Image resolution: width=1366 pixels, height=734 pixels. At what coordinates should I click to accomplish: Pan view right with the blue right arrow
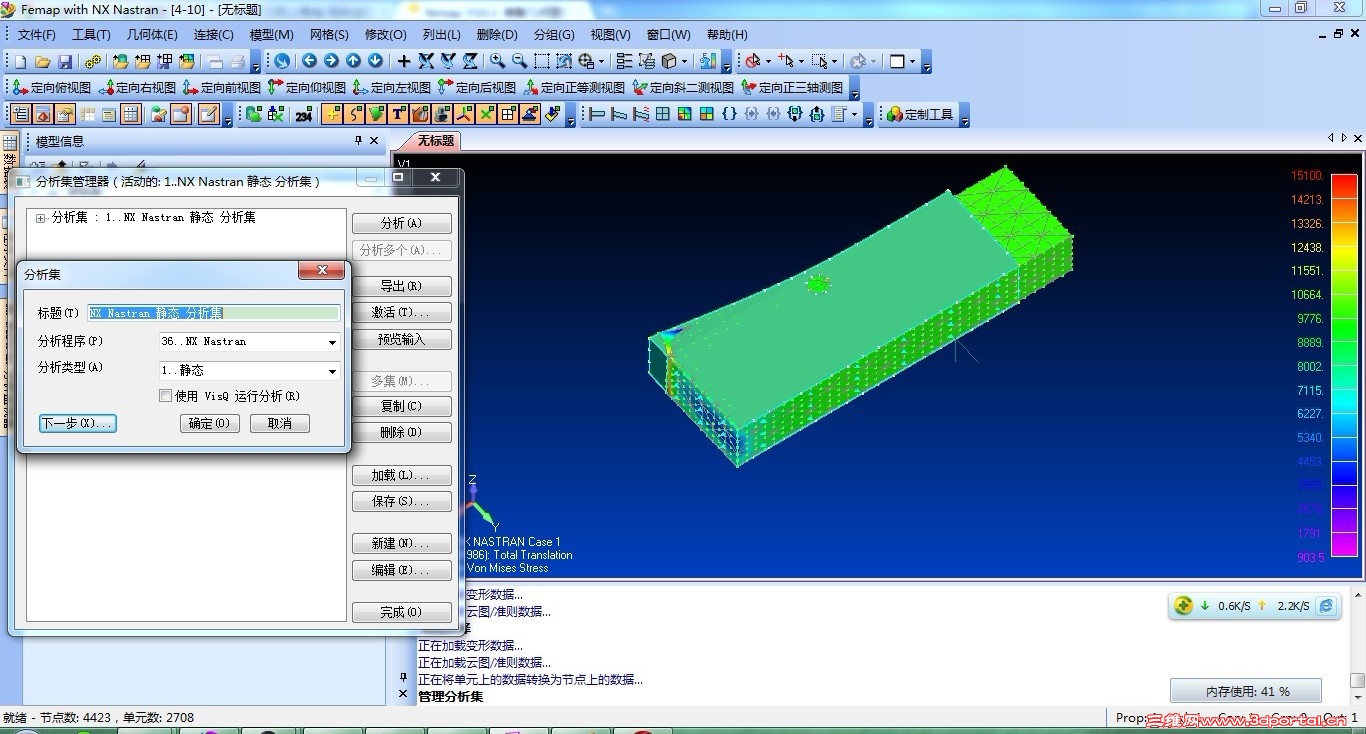pos(331,60)
